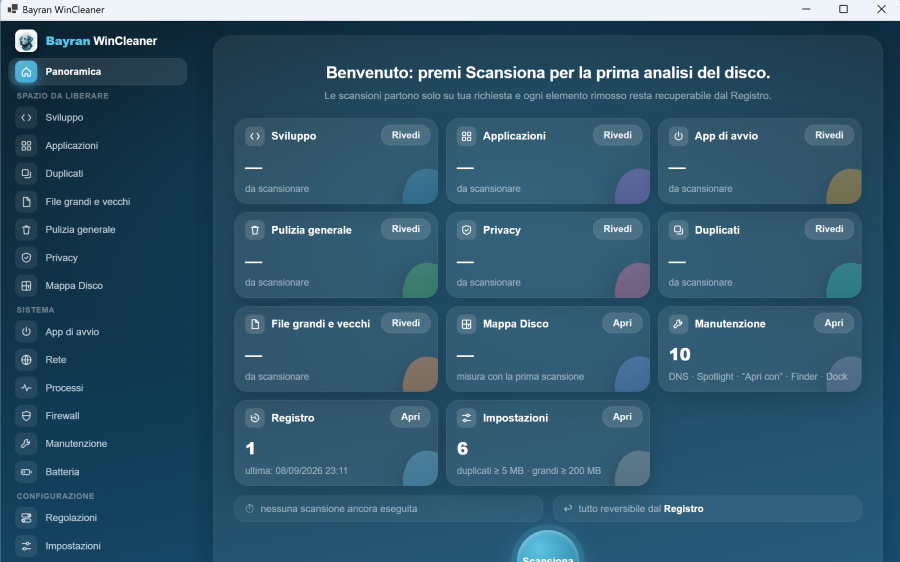The height and width of the screenshot is (562, 900).
Task: Select Firewall in the sidebar
Action: click(98, 416)
